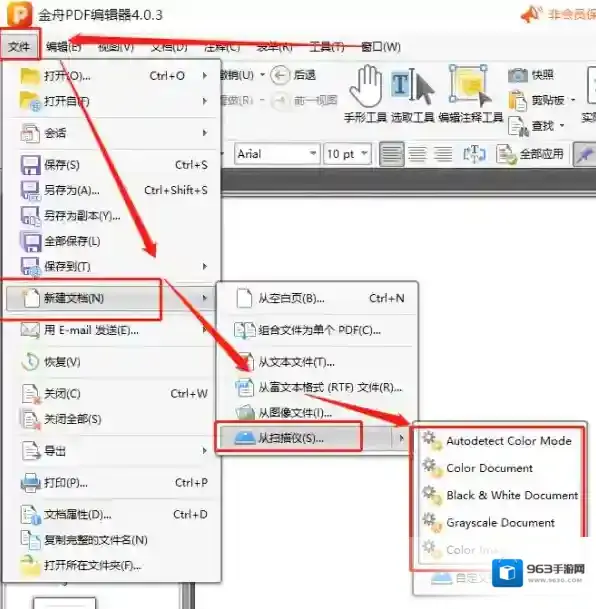Select Autodetect Color Mode scan option
Viewport: 596px width, 609px height.
click(499, 440)
